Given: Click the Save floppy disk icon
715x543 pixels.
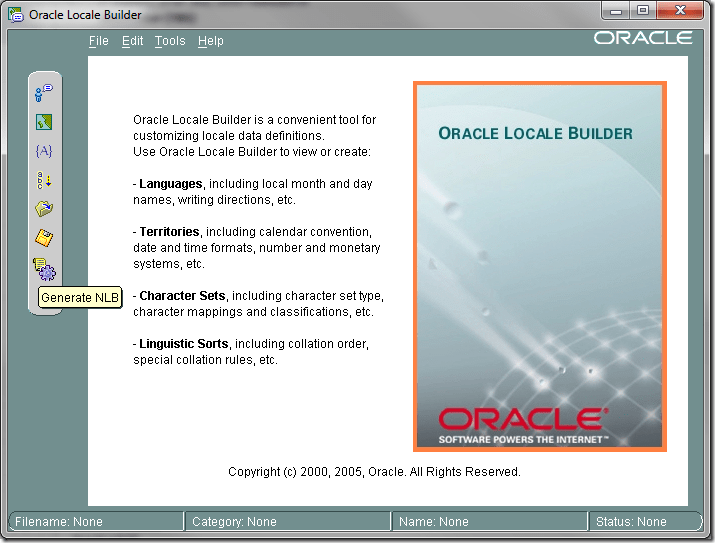Looking at the screenshot, I should [x=44, y=238].
